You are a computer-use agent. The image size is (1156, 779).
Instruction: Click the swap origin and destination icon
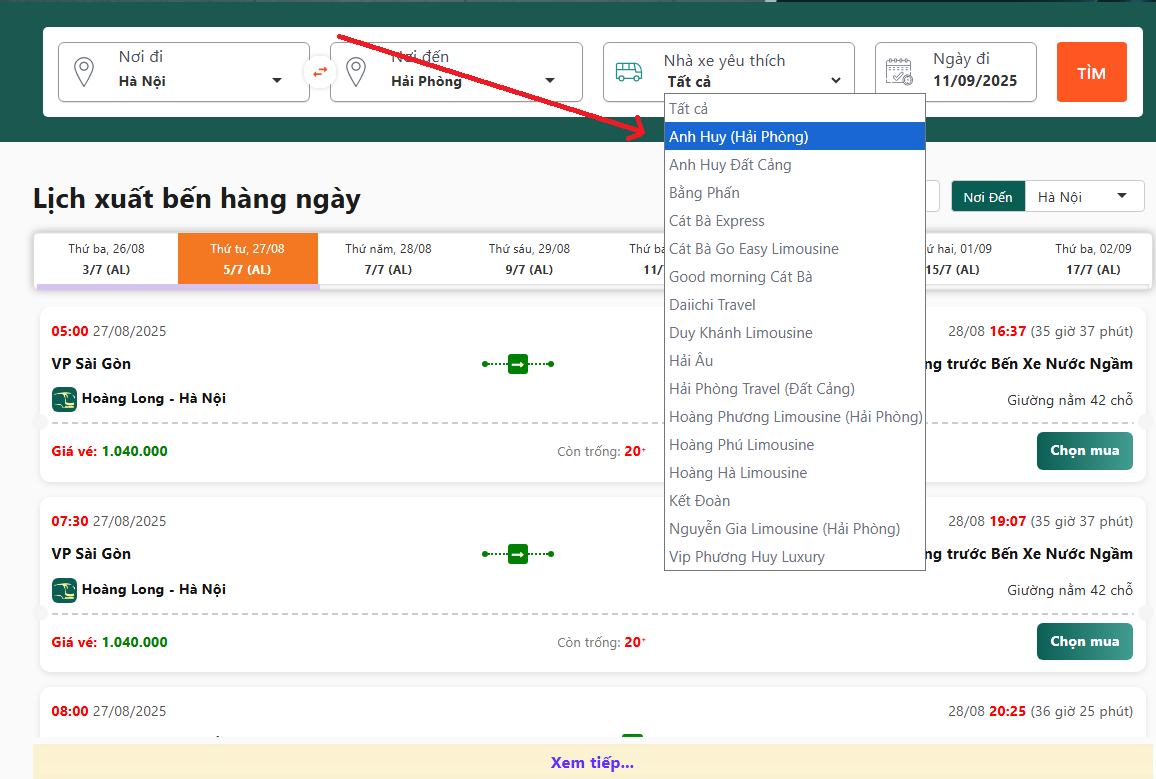tap(320, 72)
